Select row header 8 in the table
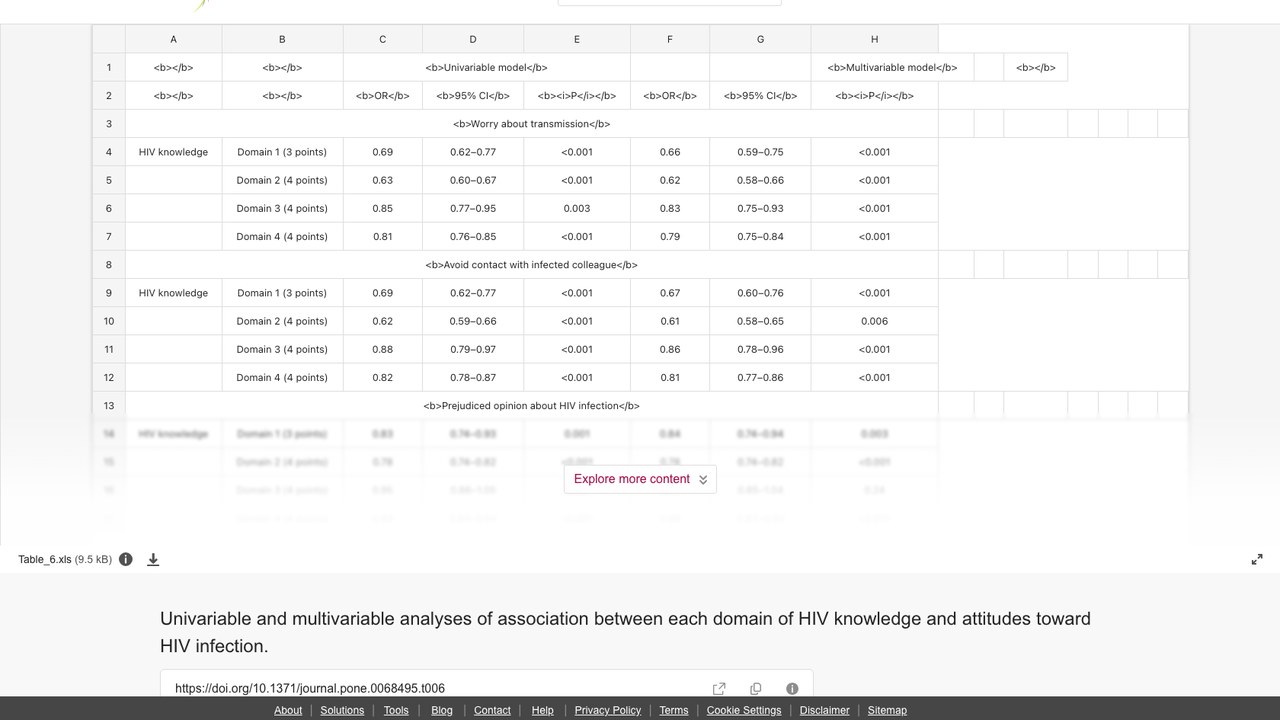Viewport: 1280px width, 720px height. (109, 265)
